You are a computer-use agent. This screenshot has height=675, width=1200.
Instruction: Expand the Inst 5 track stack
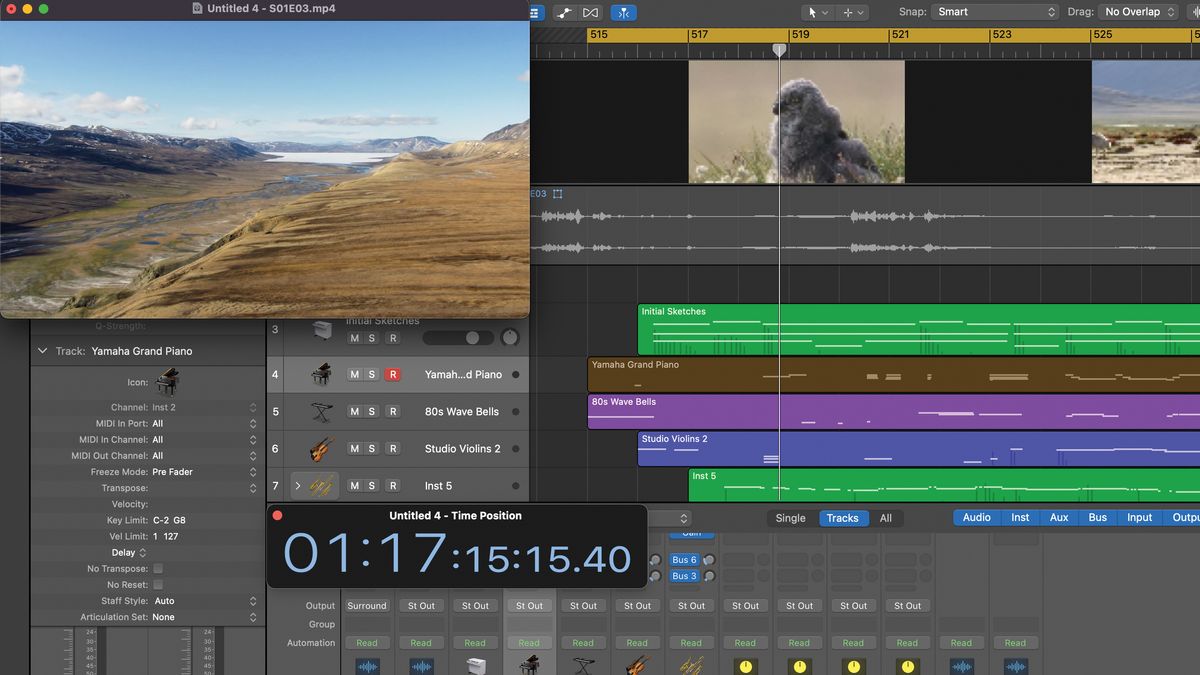[300, 485]
